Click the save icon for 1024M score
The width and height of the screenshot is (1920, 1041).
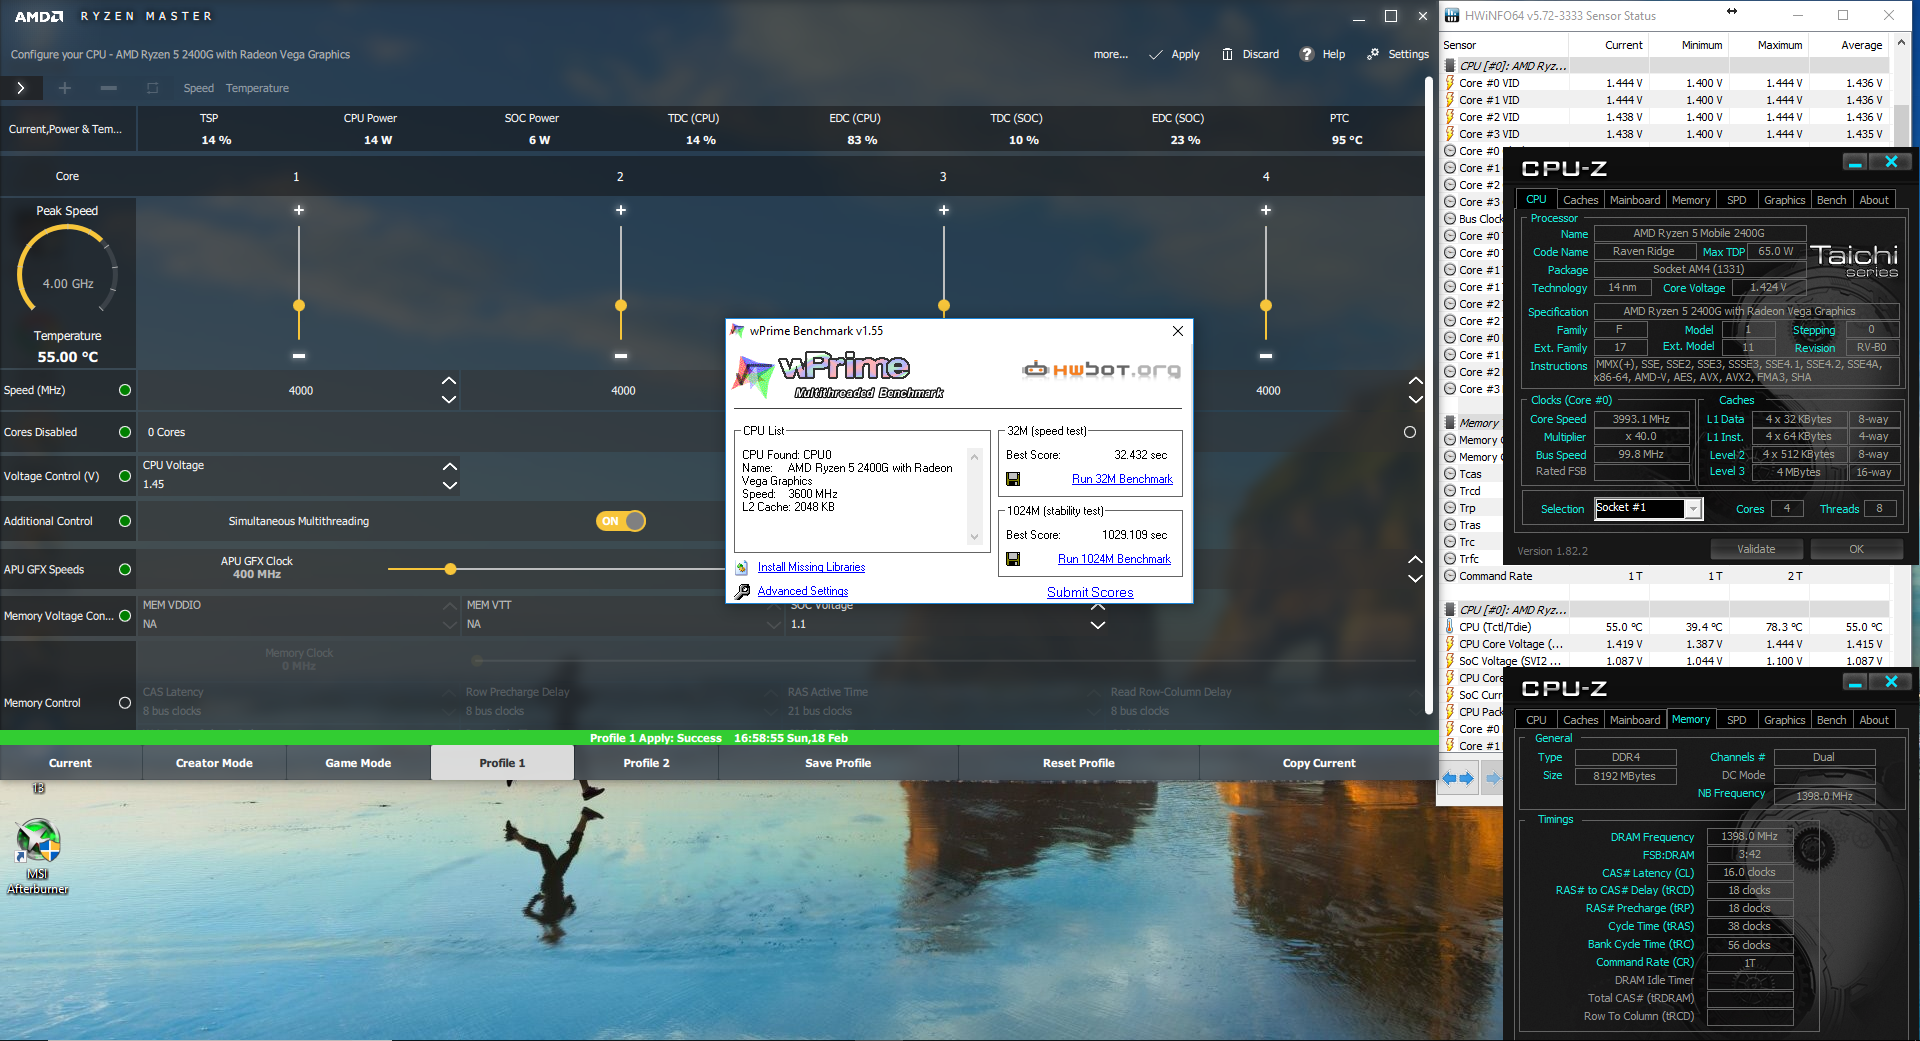pyautogui.click(x=1013, y=559)
